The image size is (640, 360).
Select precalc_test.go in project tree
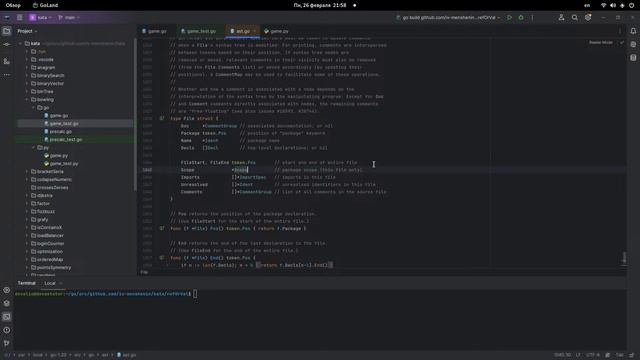click(x=63, y=140)
